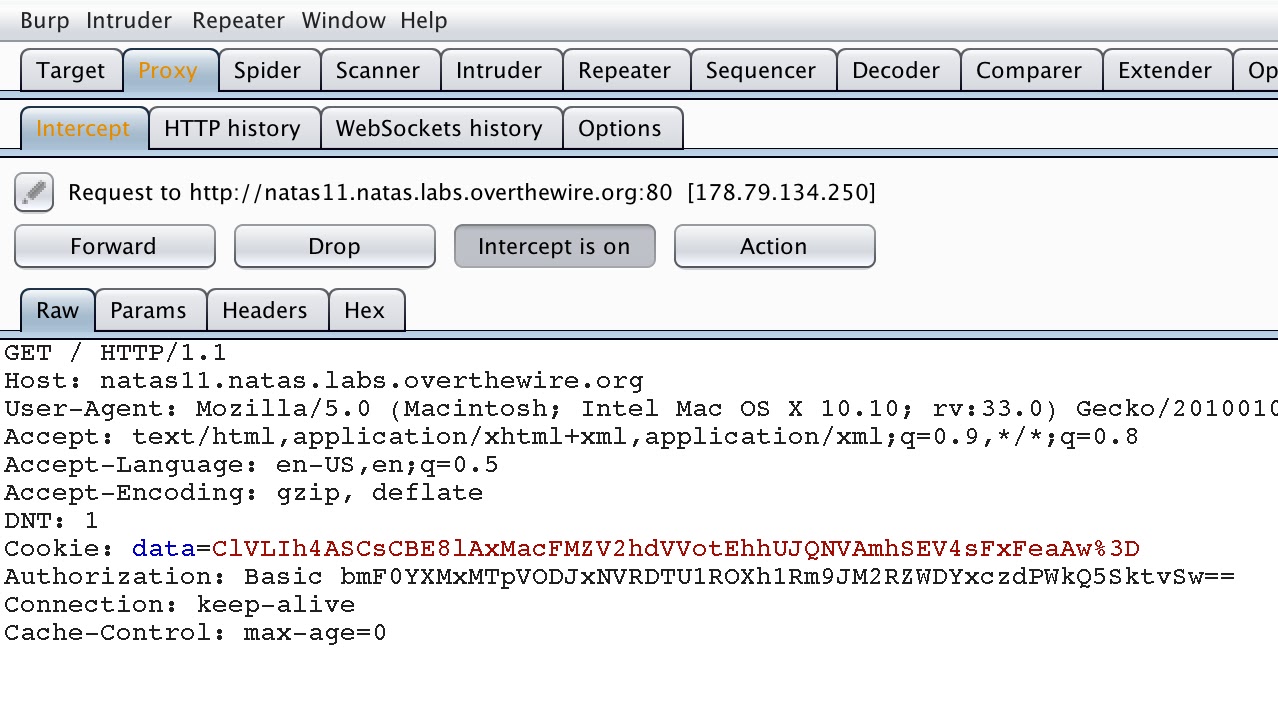The image size is (1278, 710).
Task: Open the Proxy Options sub-tab
Action: (621, 128)
